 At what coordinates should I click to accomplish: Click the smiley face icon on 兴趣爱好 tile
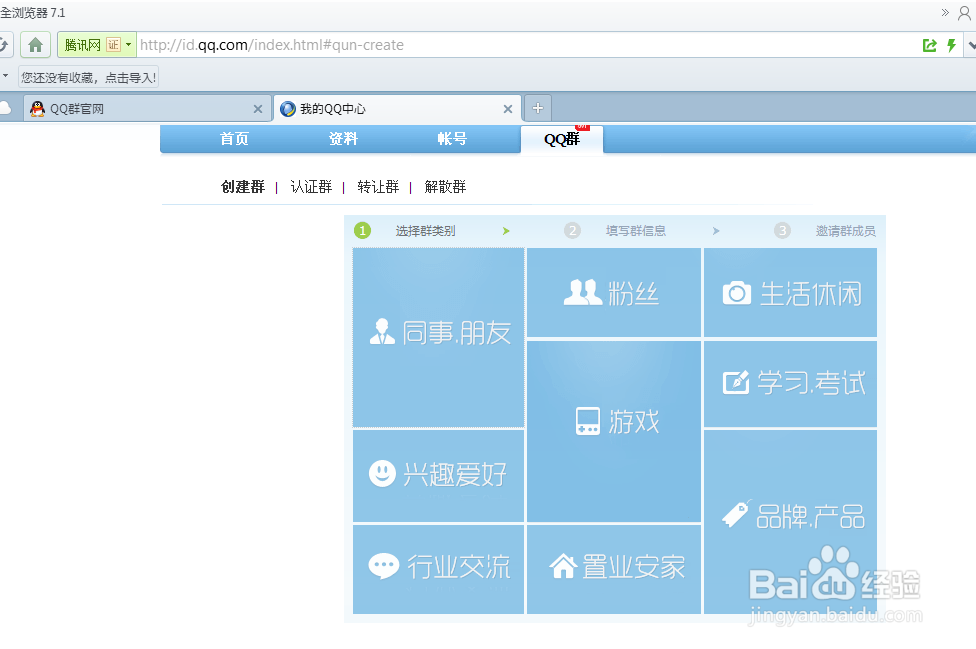pyautogui.click(x=382, y=474)
